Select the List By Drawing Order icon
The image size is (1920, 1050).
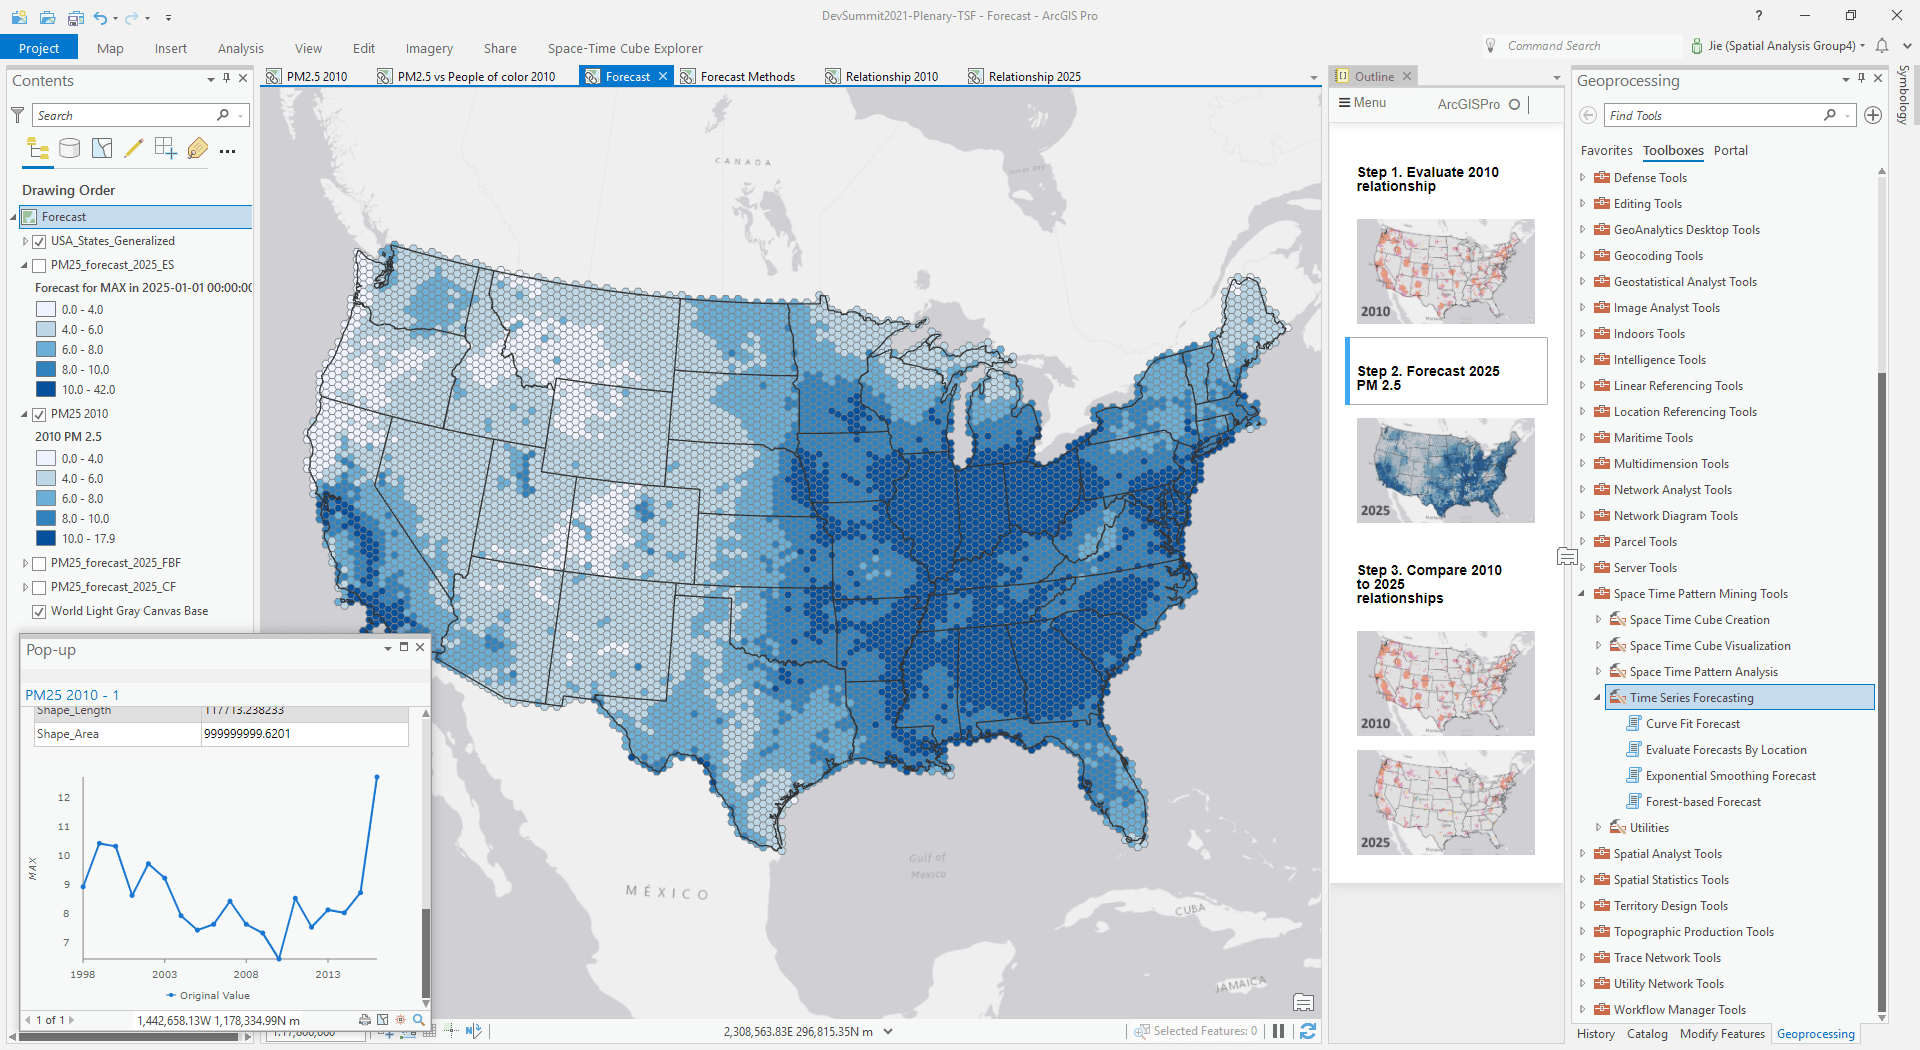click(38, 149)
